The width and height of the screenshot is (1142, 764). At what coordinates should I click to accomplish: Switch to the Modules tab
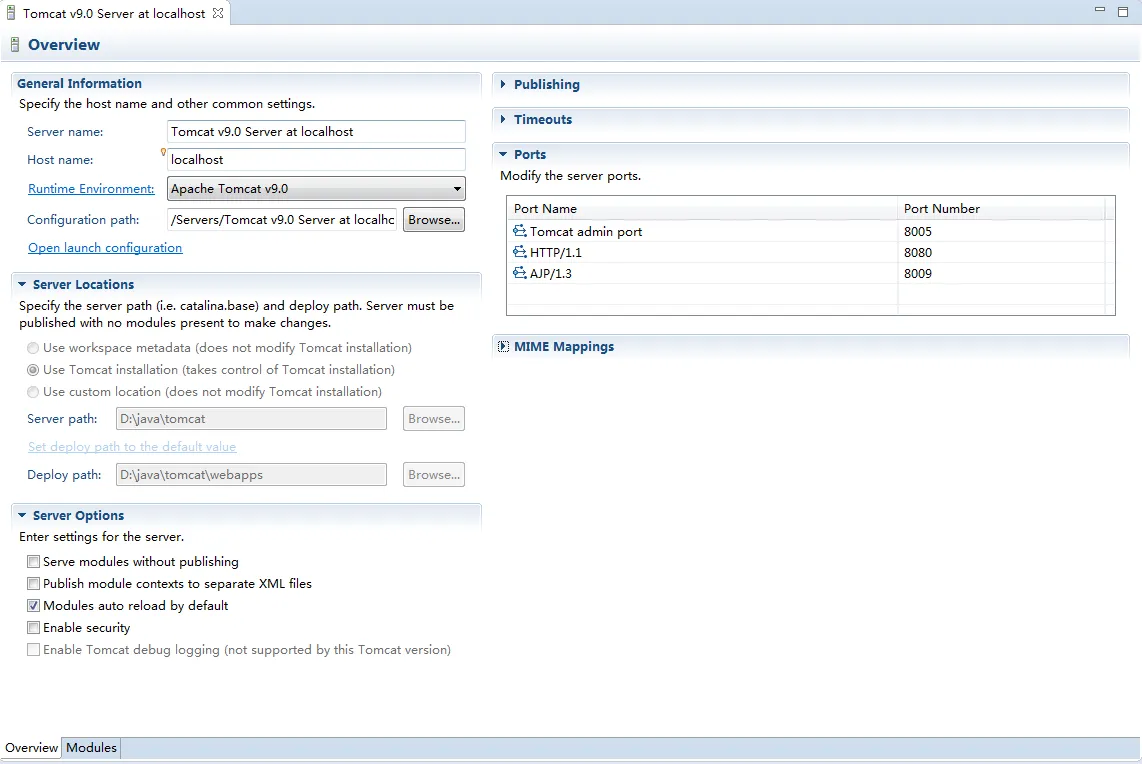[91, 748]
